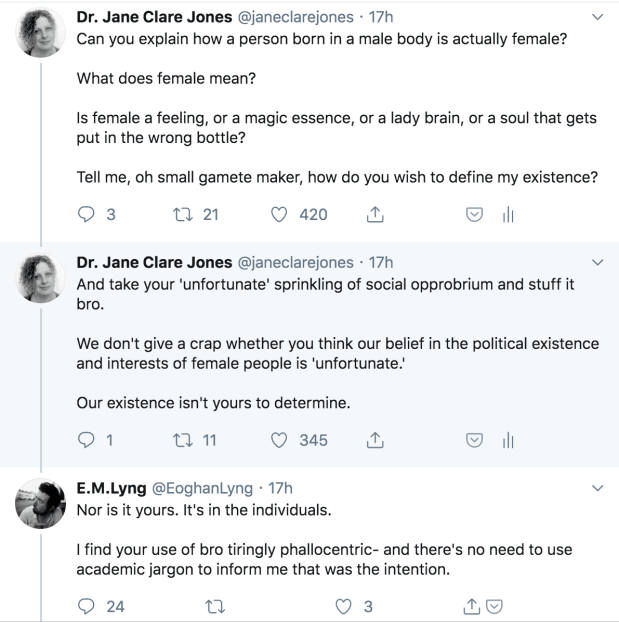Screen dimensions: 619x622
Task: Open analytics bars icon on first tweet
Action: pos(506,215)
